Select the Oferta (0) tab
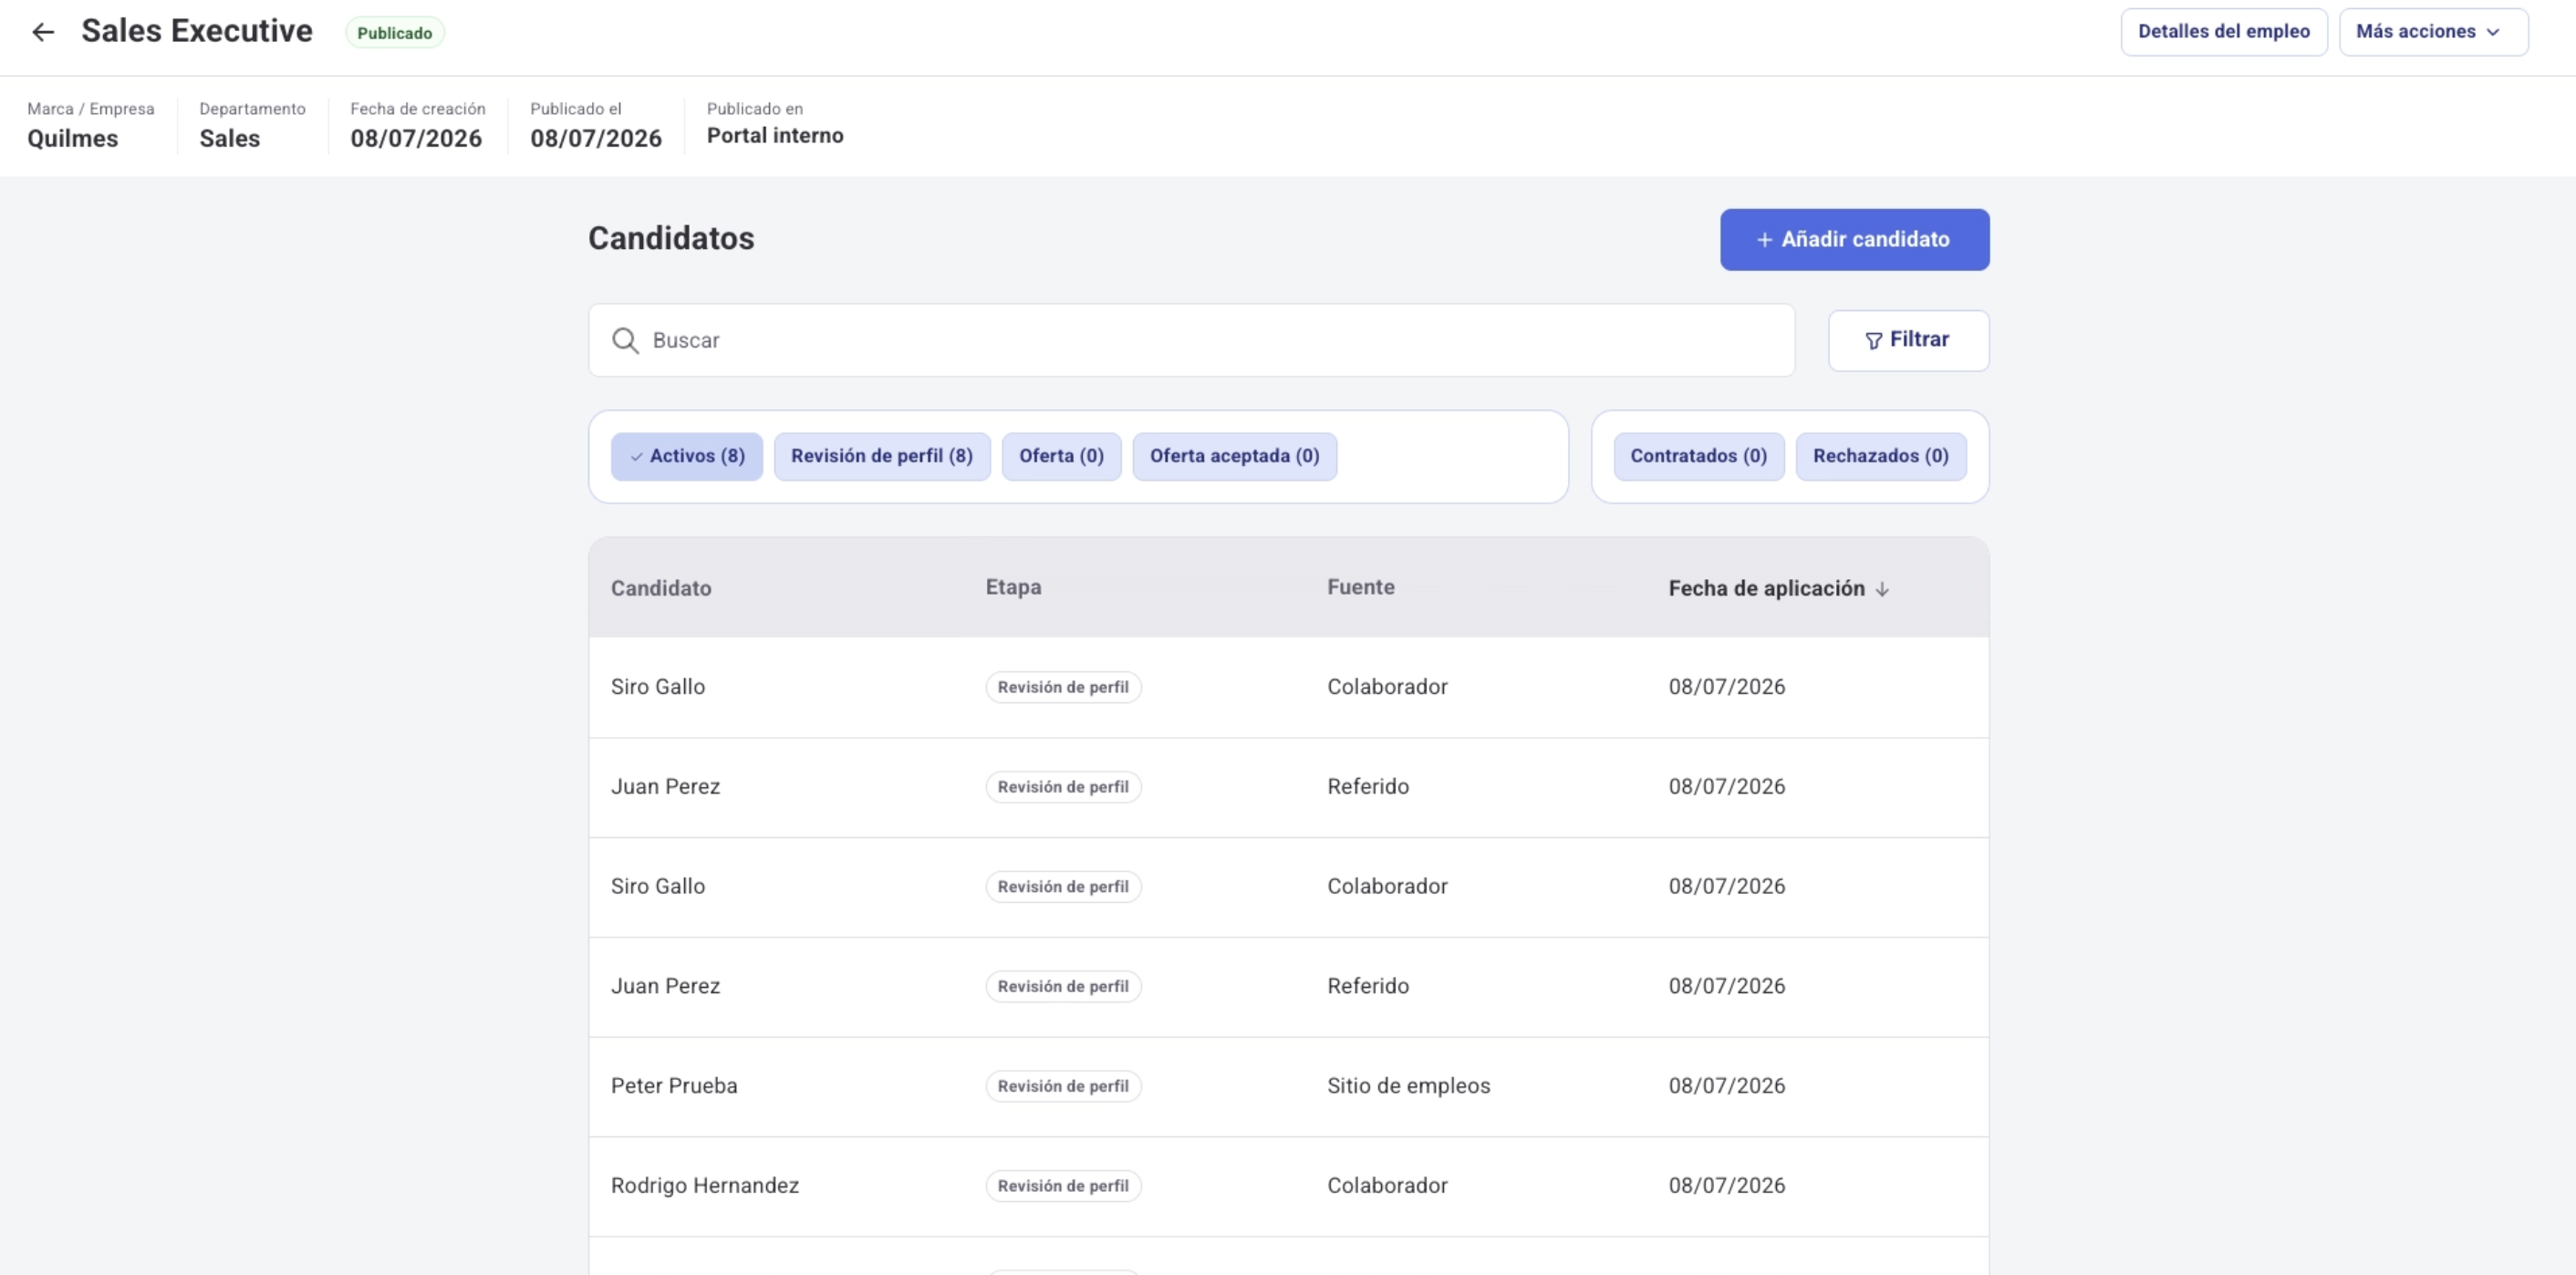Viewport: 2576px width, 1275px height. point(1061,456)
